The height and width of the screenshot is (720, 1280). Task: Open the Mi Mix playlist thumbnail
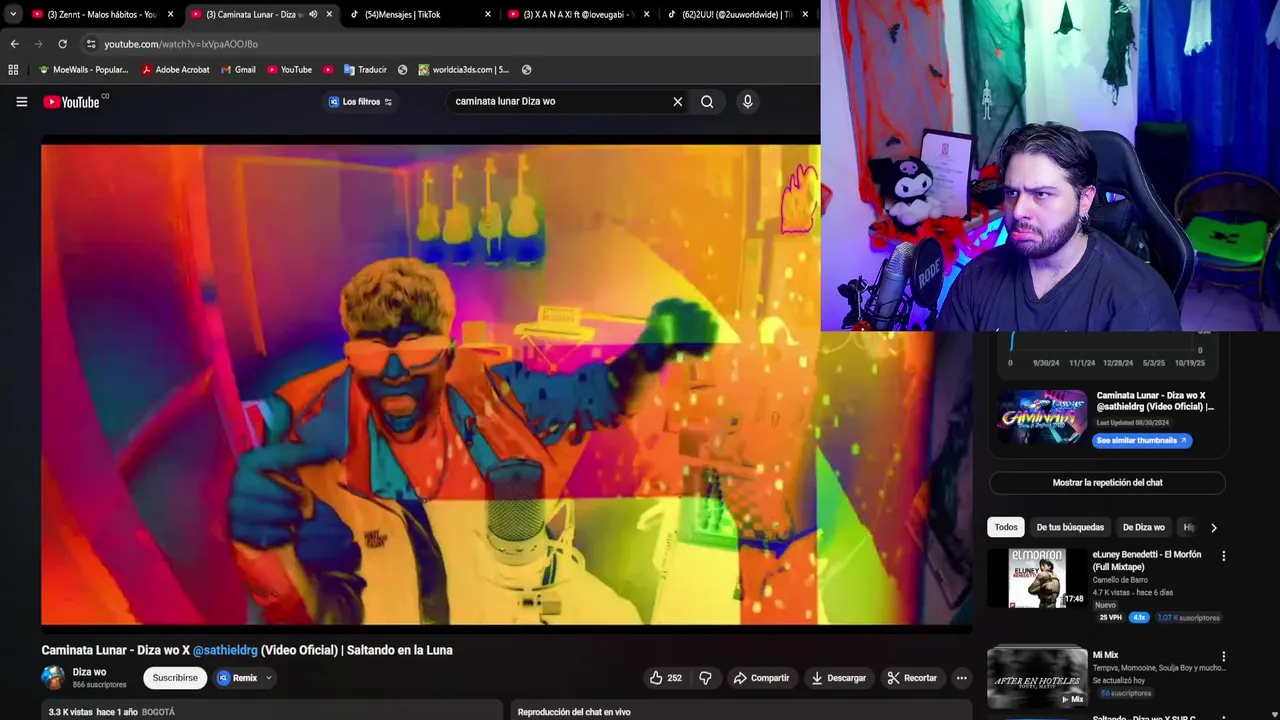click(1037, 678)
